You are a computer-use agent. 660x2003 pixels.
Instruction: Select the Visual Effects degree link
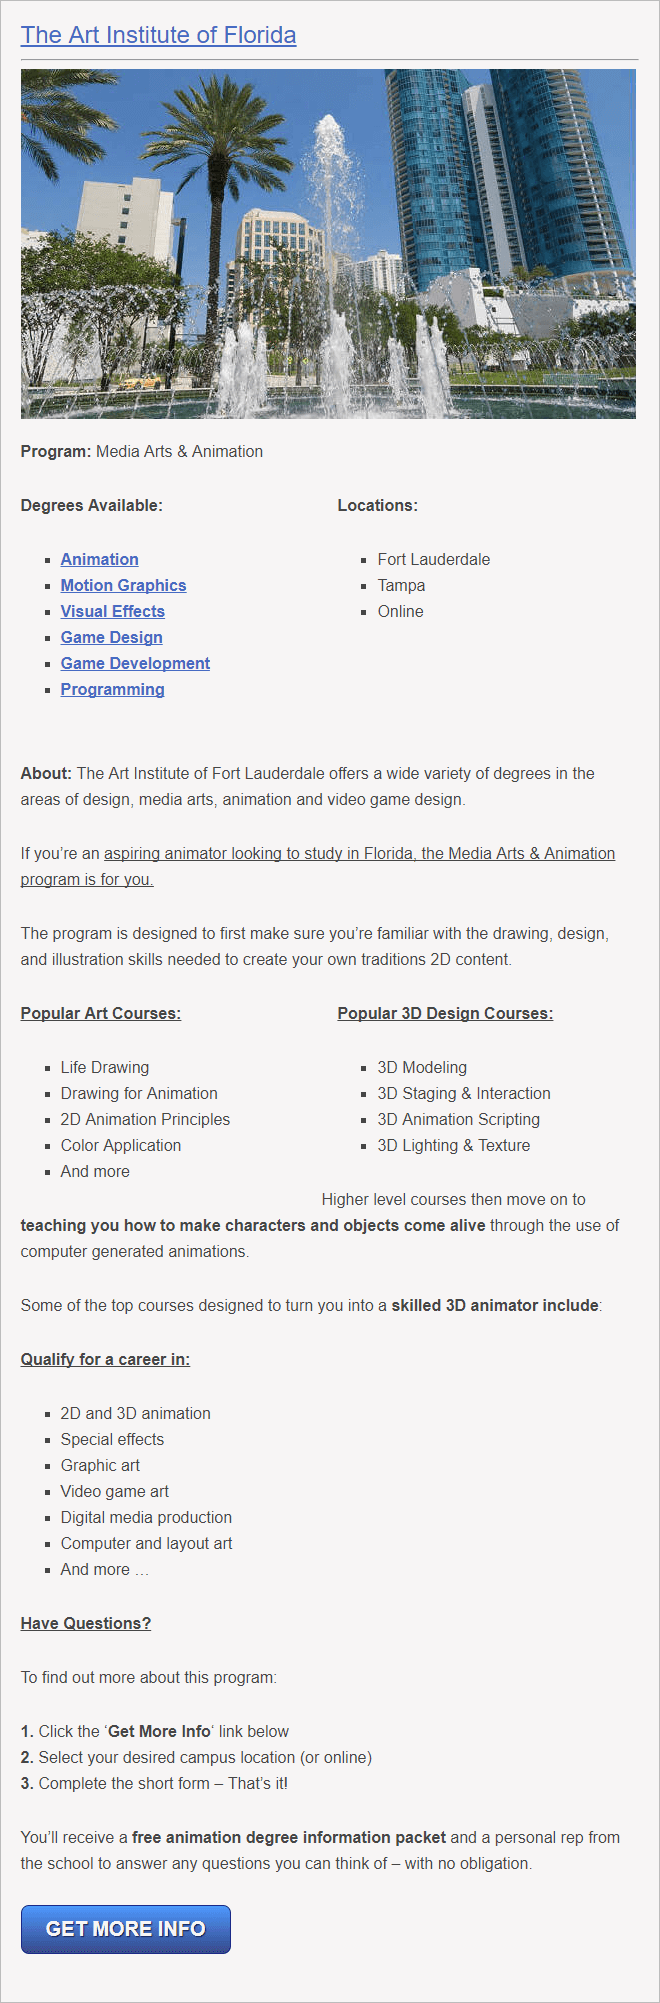click(x=112, y=611)
